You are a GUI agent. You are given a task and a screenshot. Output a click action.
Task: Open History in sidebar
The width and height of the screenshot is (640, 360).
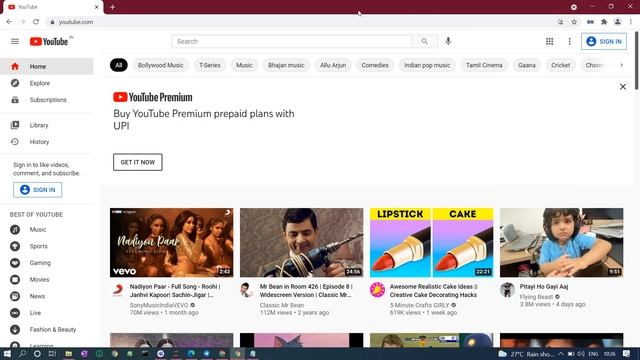[x=47, y=142]
